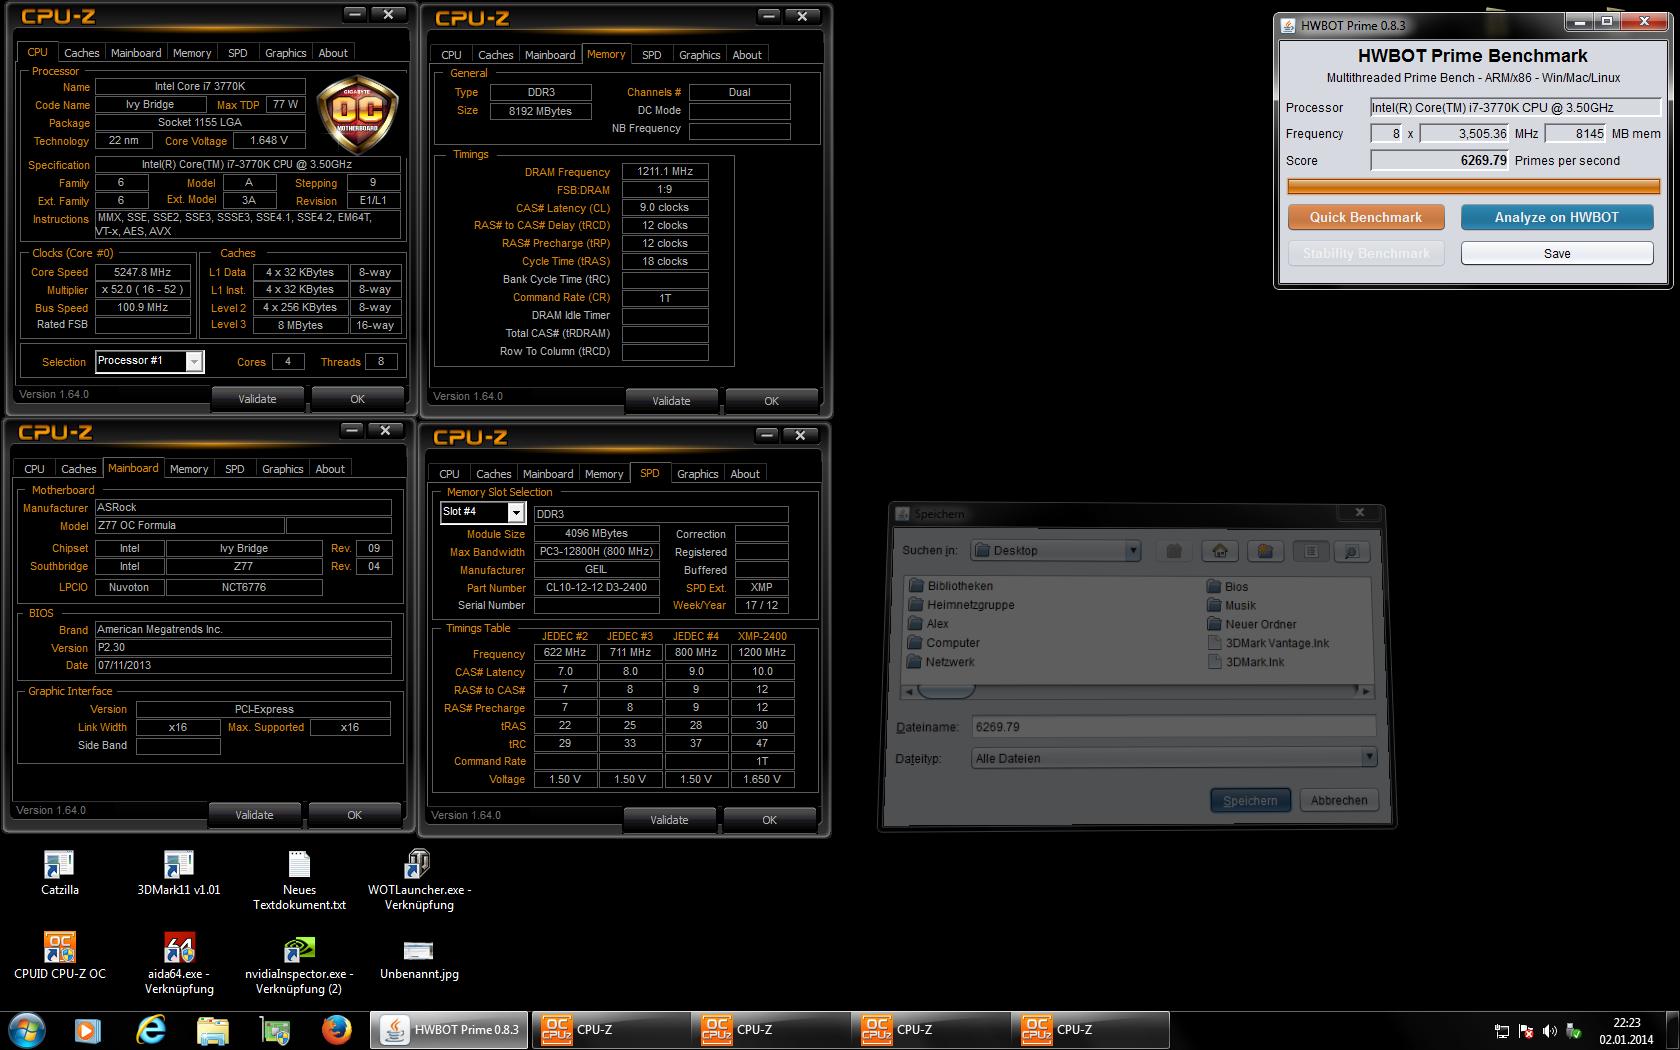Click Validate in the CPU-Z SPD window
The width and height of the screenshot is (1680, 1050).
[x=669, y=820]
